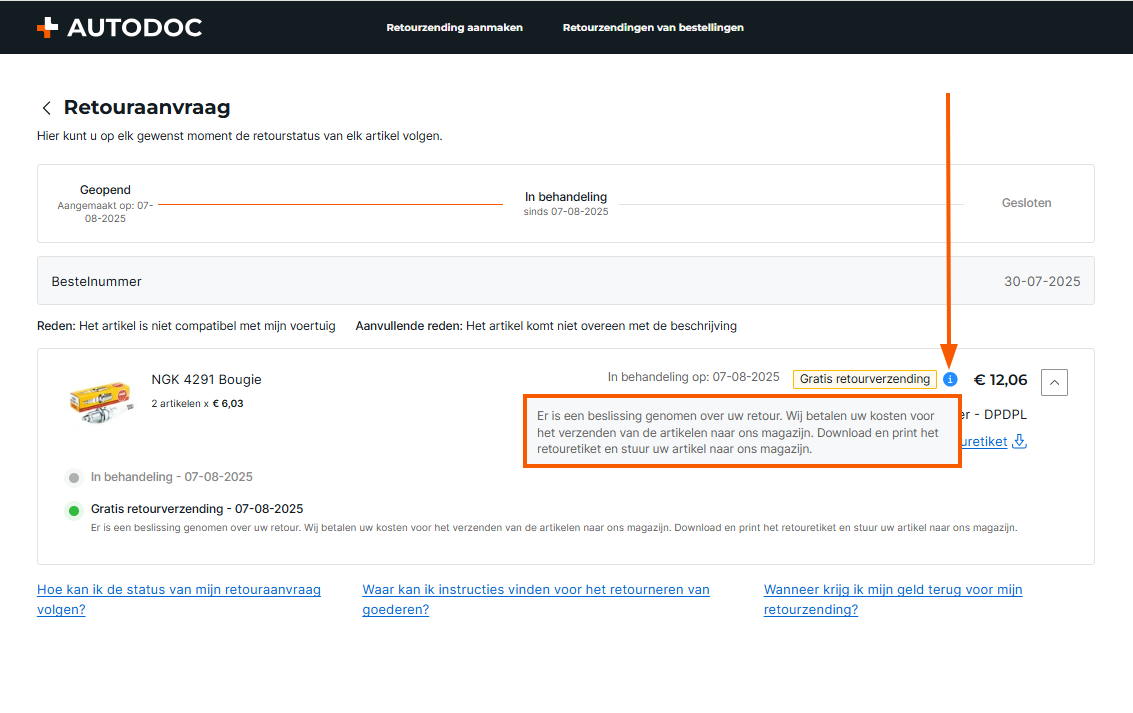The height and width of the screenshot is (713, 1133).
Task: Click the orange progress line after Geopend
Action: tap(330, 204)
